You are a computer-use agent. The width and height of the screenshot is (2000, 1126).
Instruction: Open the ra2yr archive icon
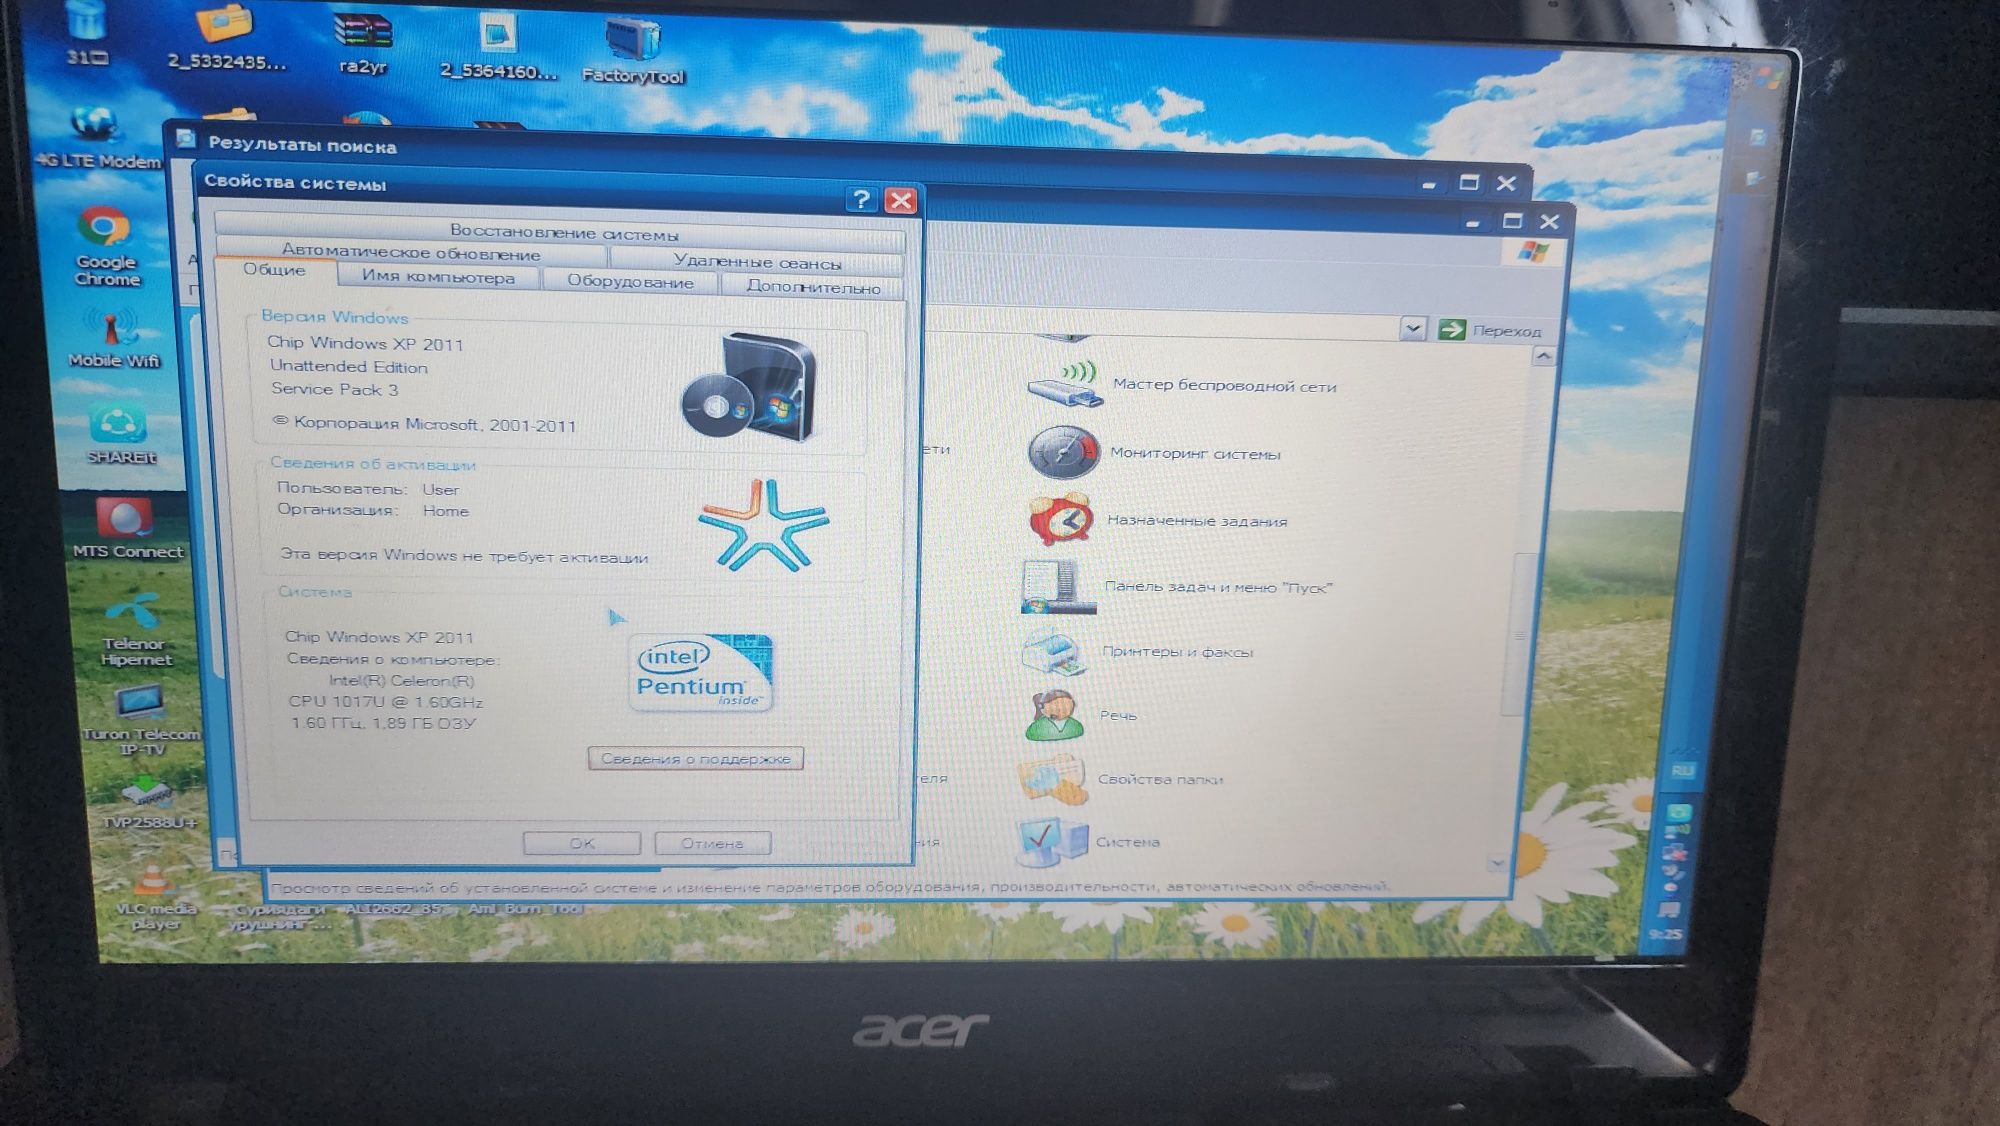click(x=362, y=44)
